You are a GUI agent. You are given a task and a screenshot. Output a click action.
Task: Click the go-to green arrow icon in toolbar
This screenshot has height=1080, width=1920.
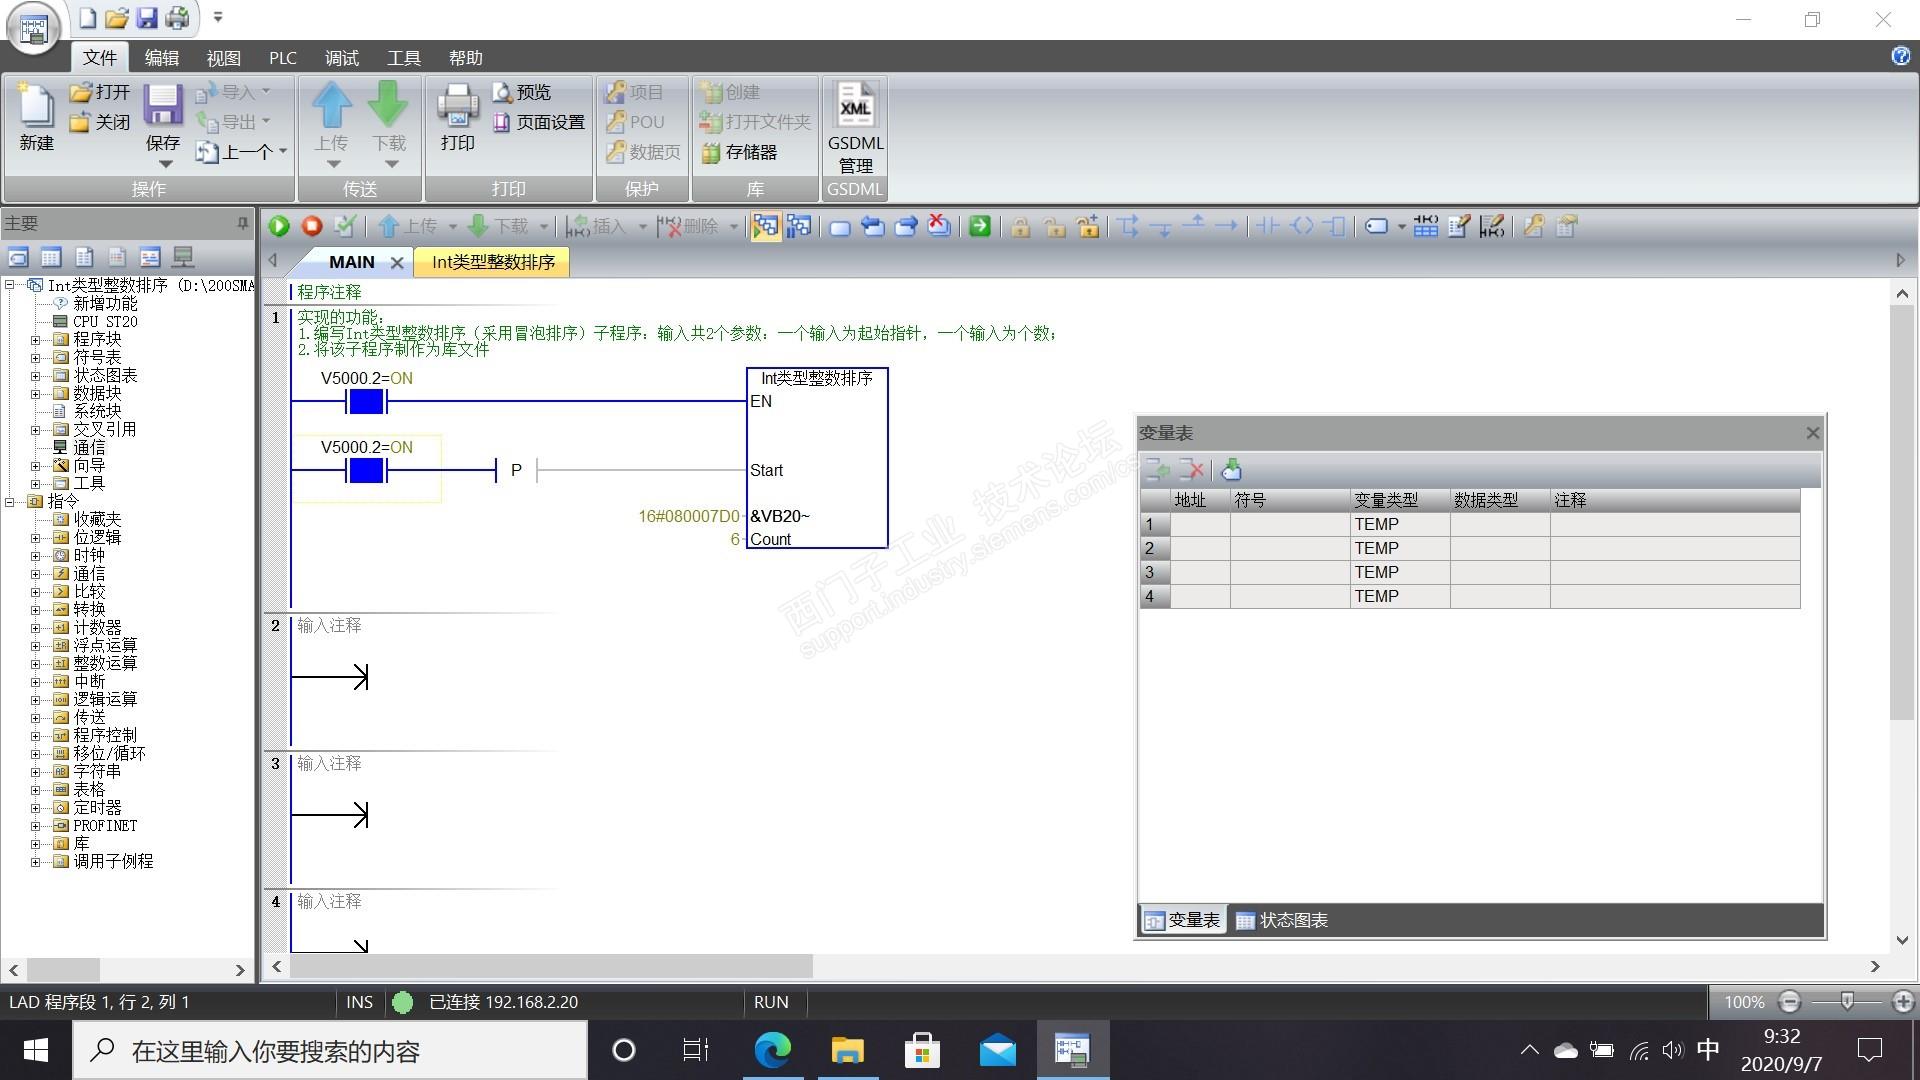980,227
